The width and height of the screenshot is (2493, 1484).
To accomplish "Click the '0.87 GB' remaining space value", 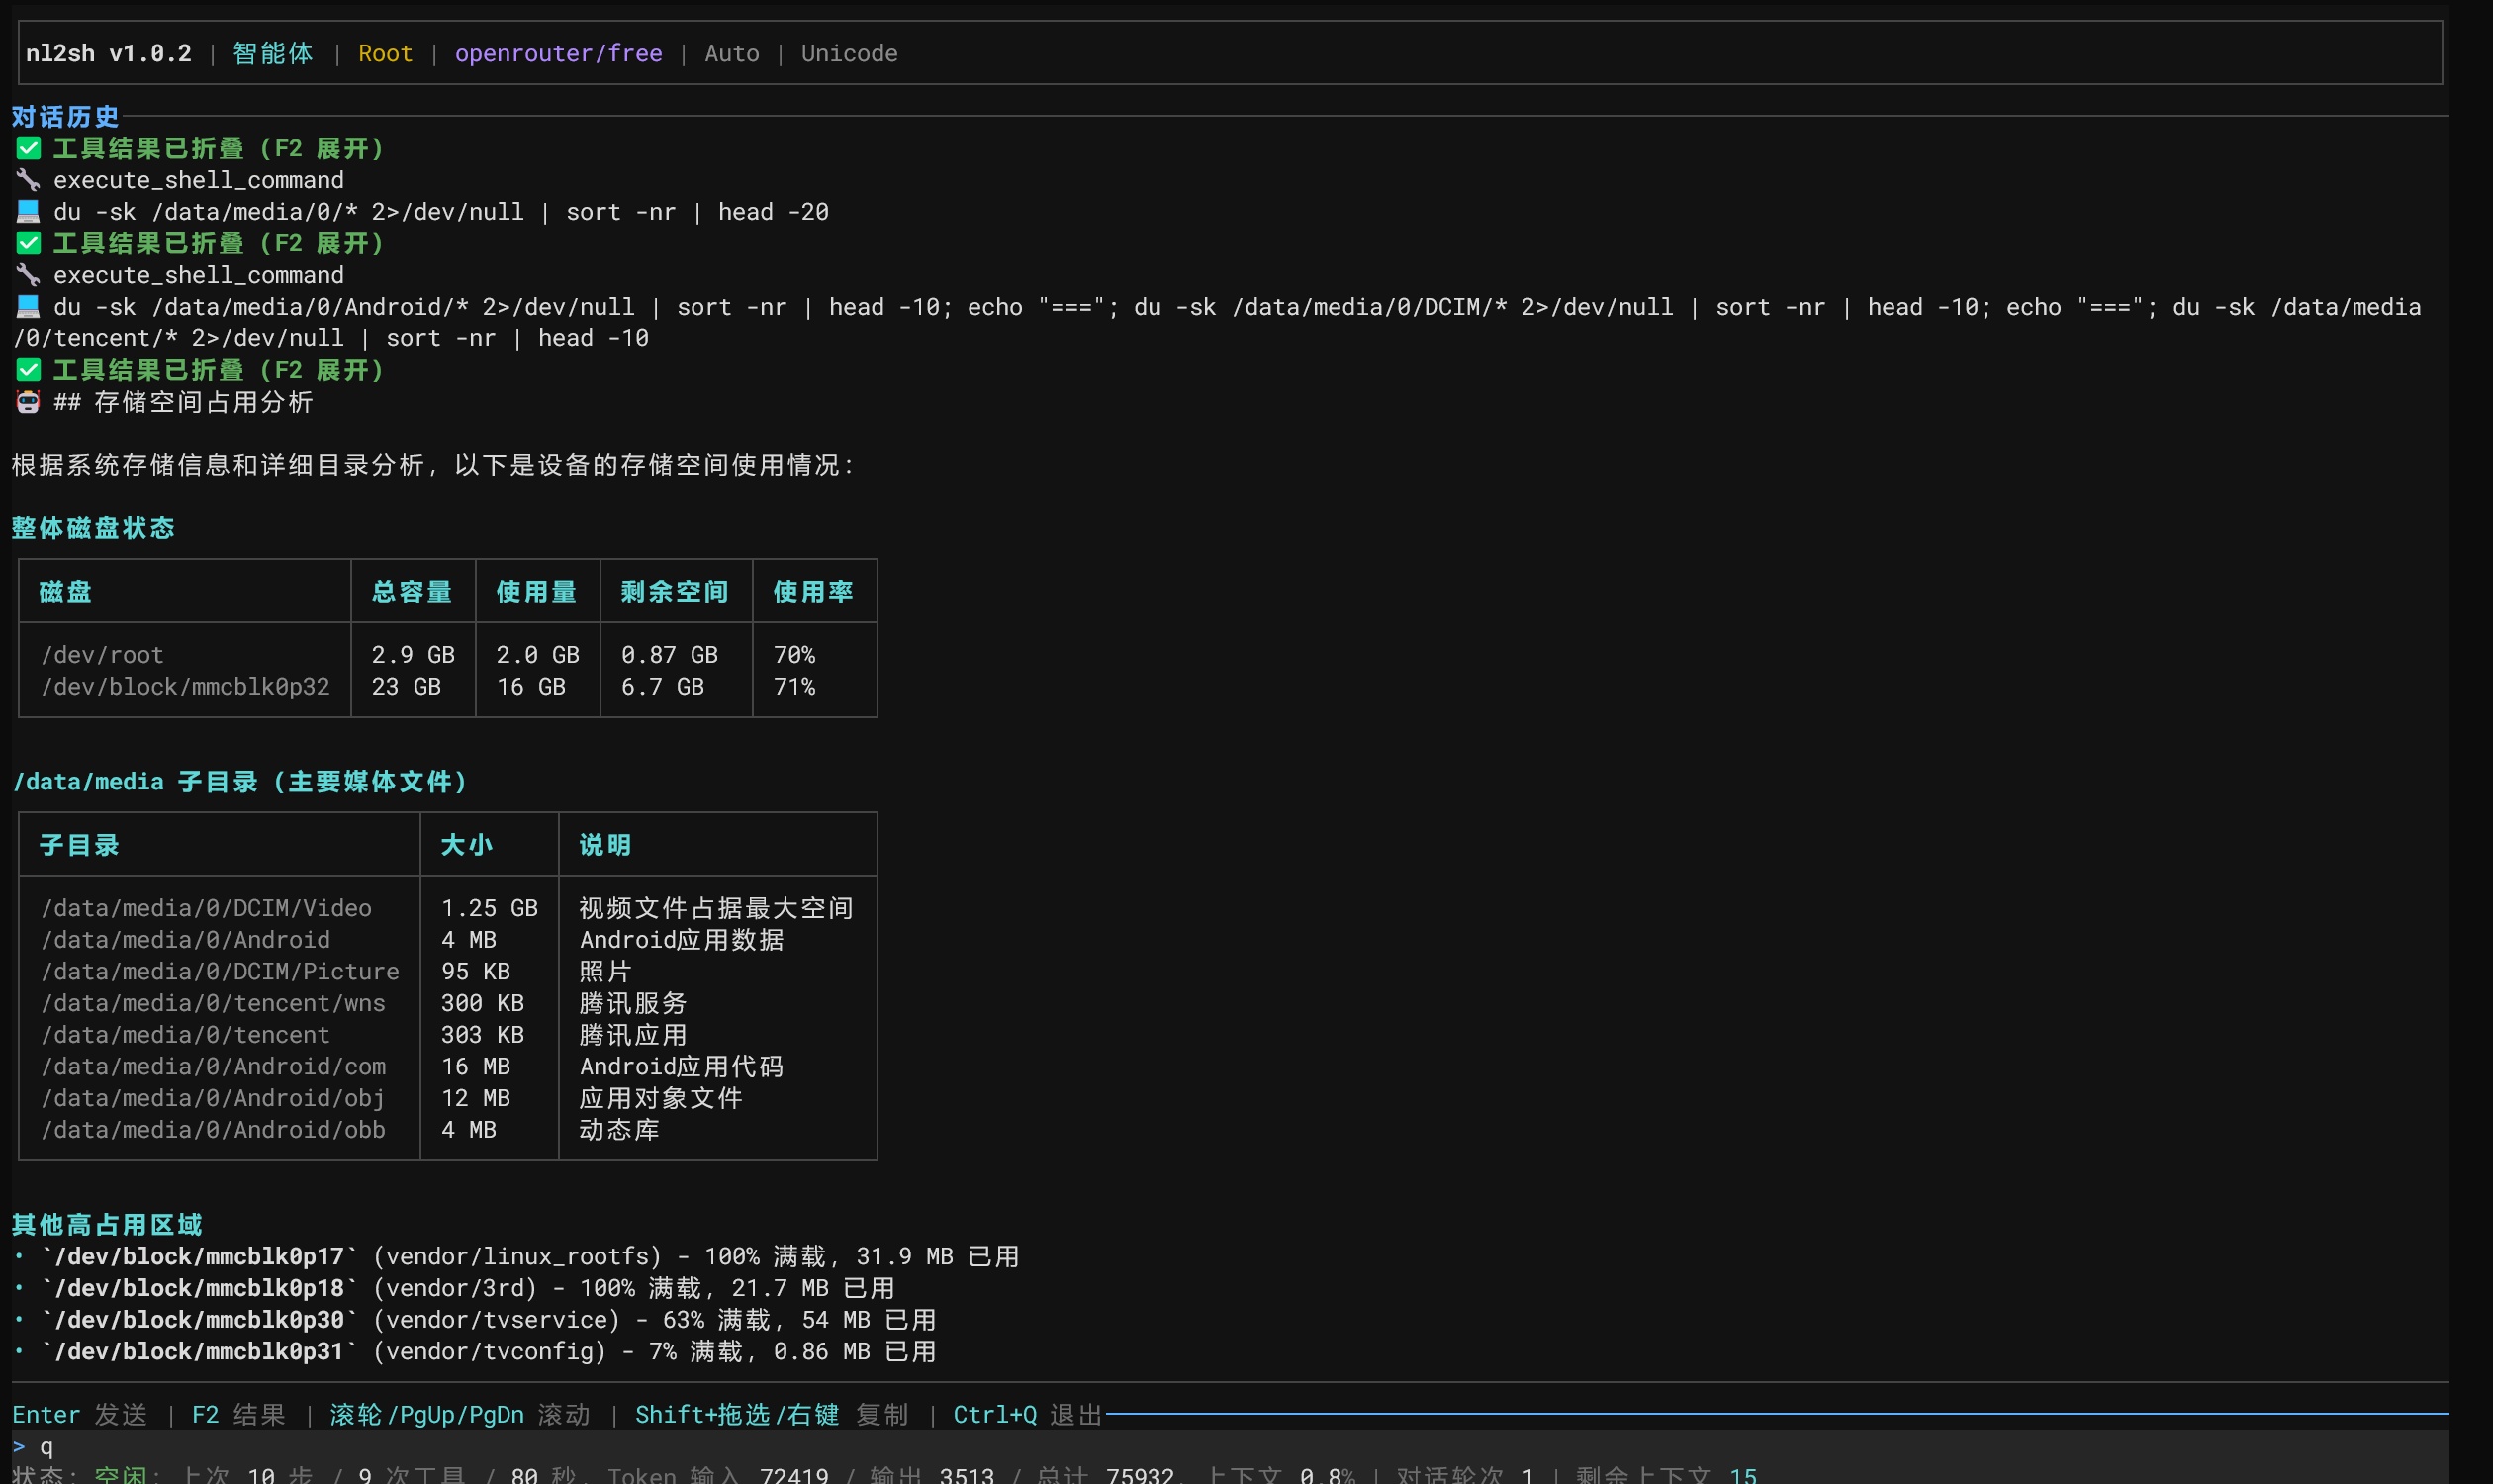I will click(669, 654).
